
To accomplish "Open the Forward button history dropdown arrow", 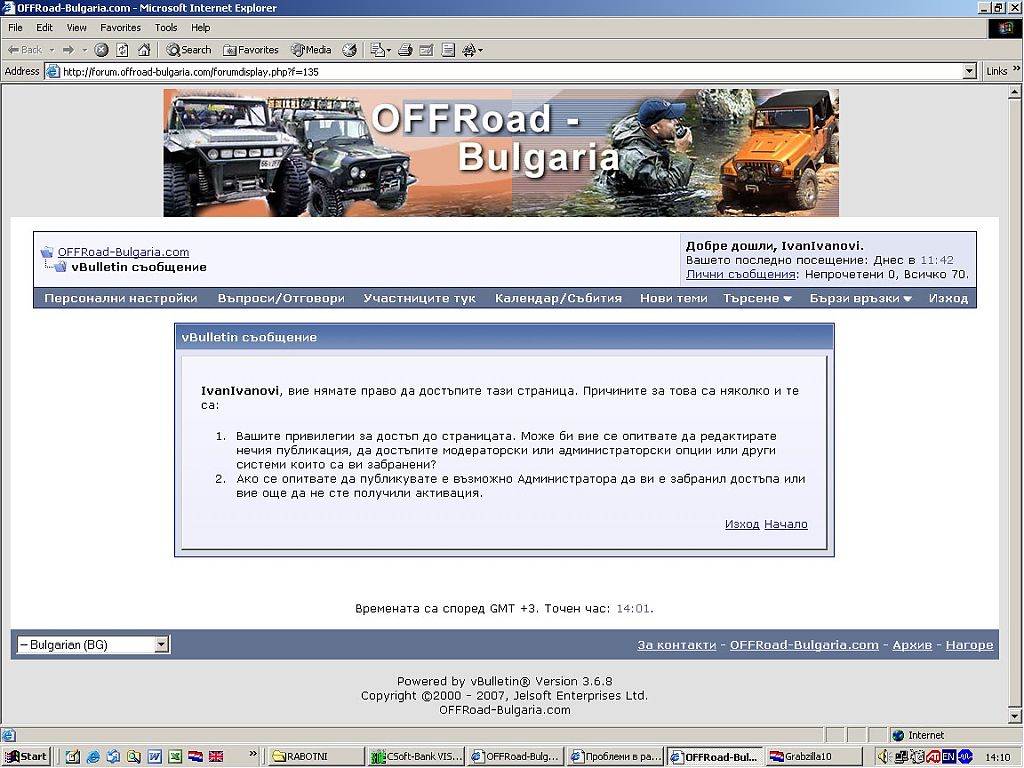I will pos(84,50).
